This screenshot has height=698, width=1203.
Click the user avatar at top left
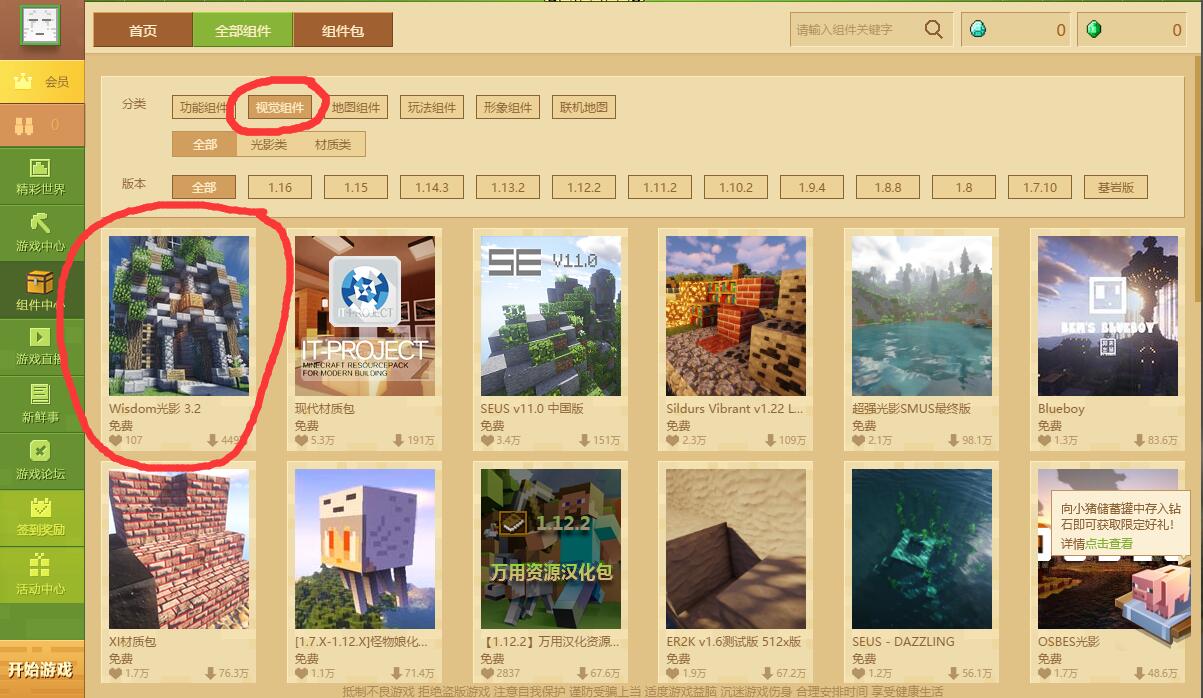[x=40, y=26]
